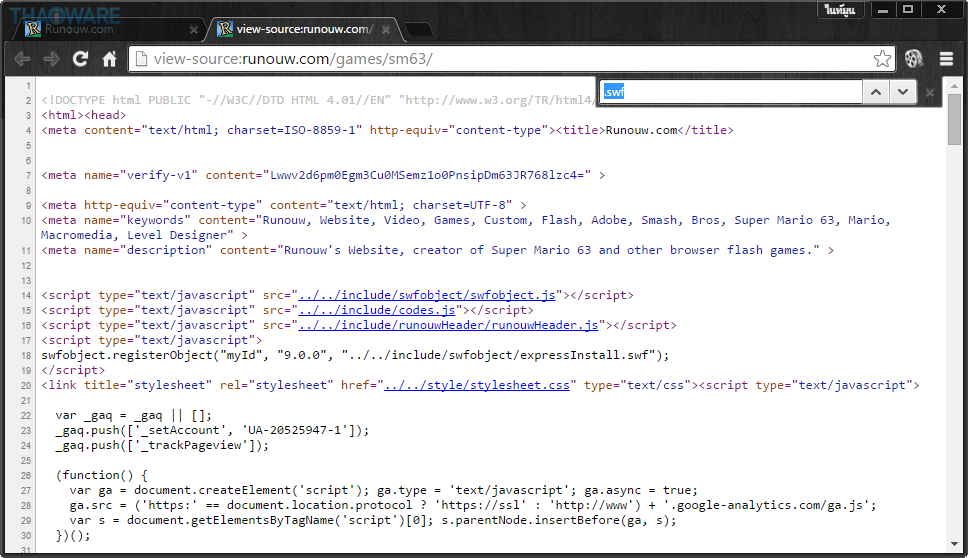Click the page icon in address bar
This screenshot has width=968, height=558.
click(141, 59)
